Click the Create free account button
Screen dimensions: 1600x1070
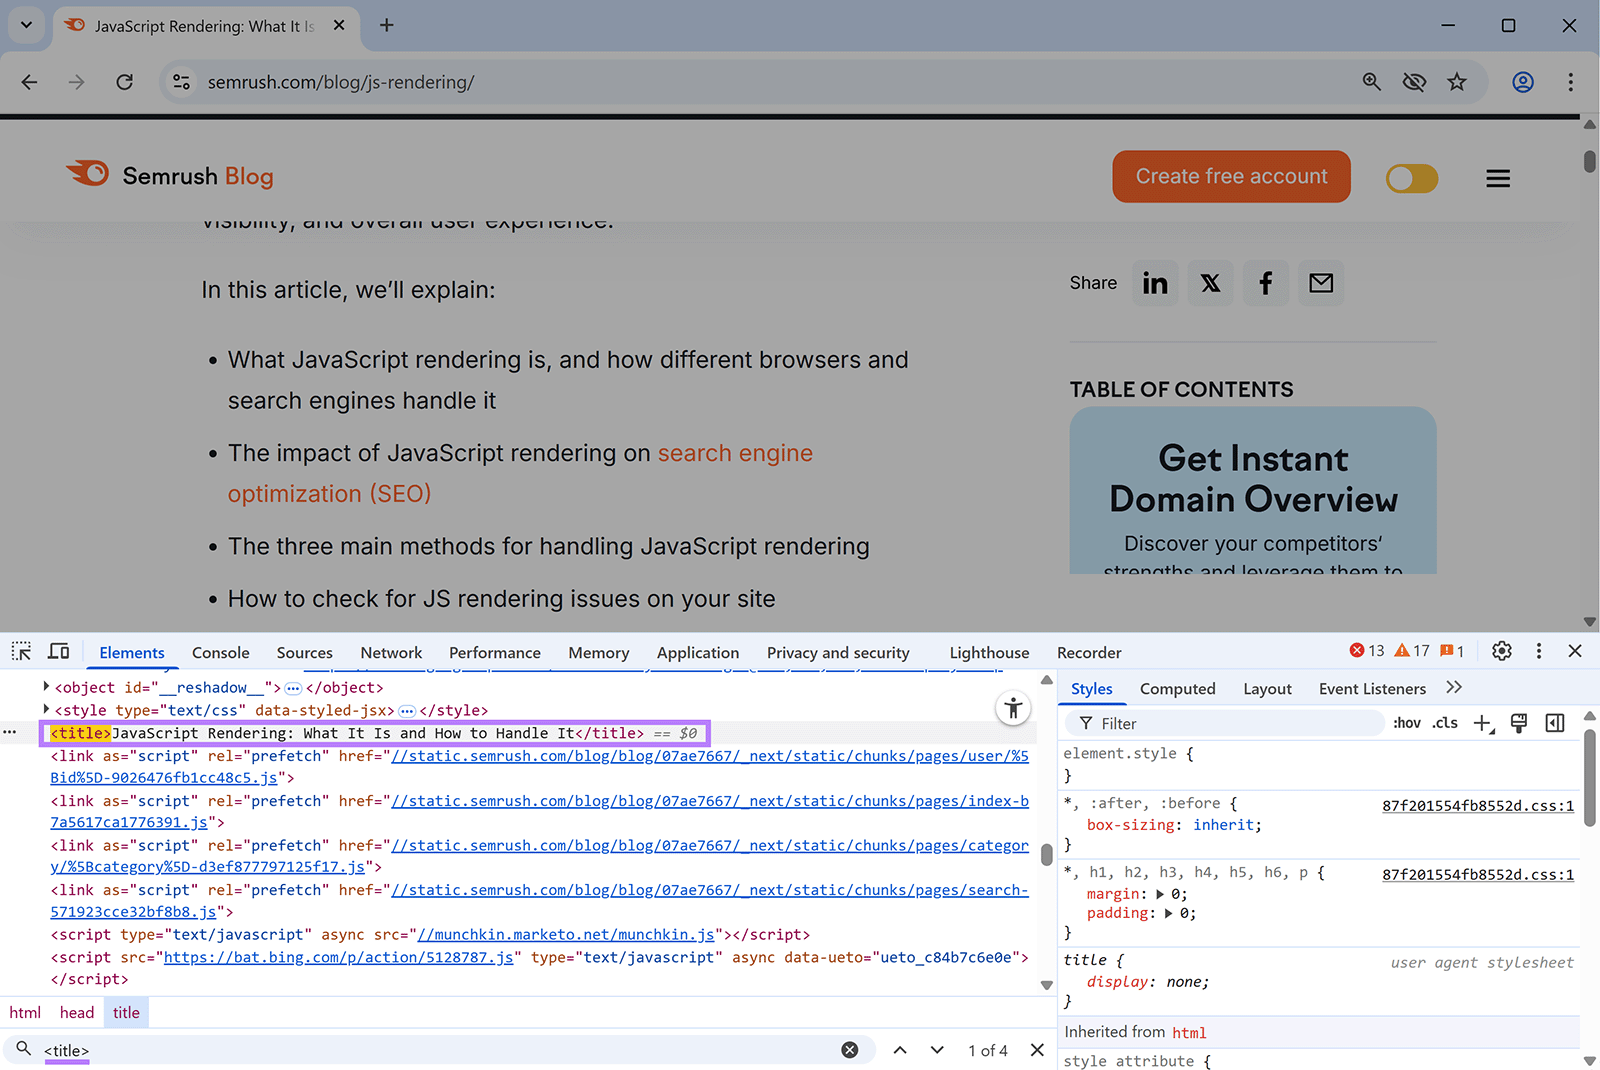click(1231, 176)
